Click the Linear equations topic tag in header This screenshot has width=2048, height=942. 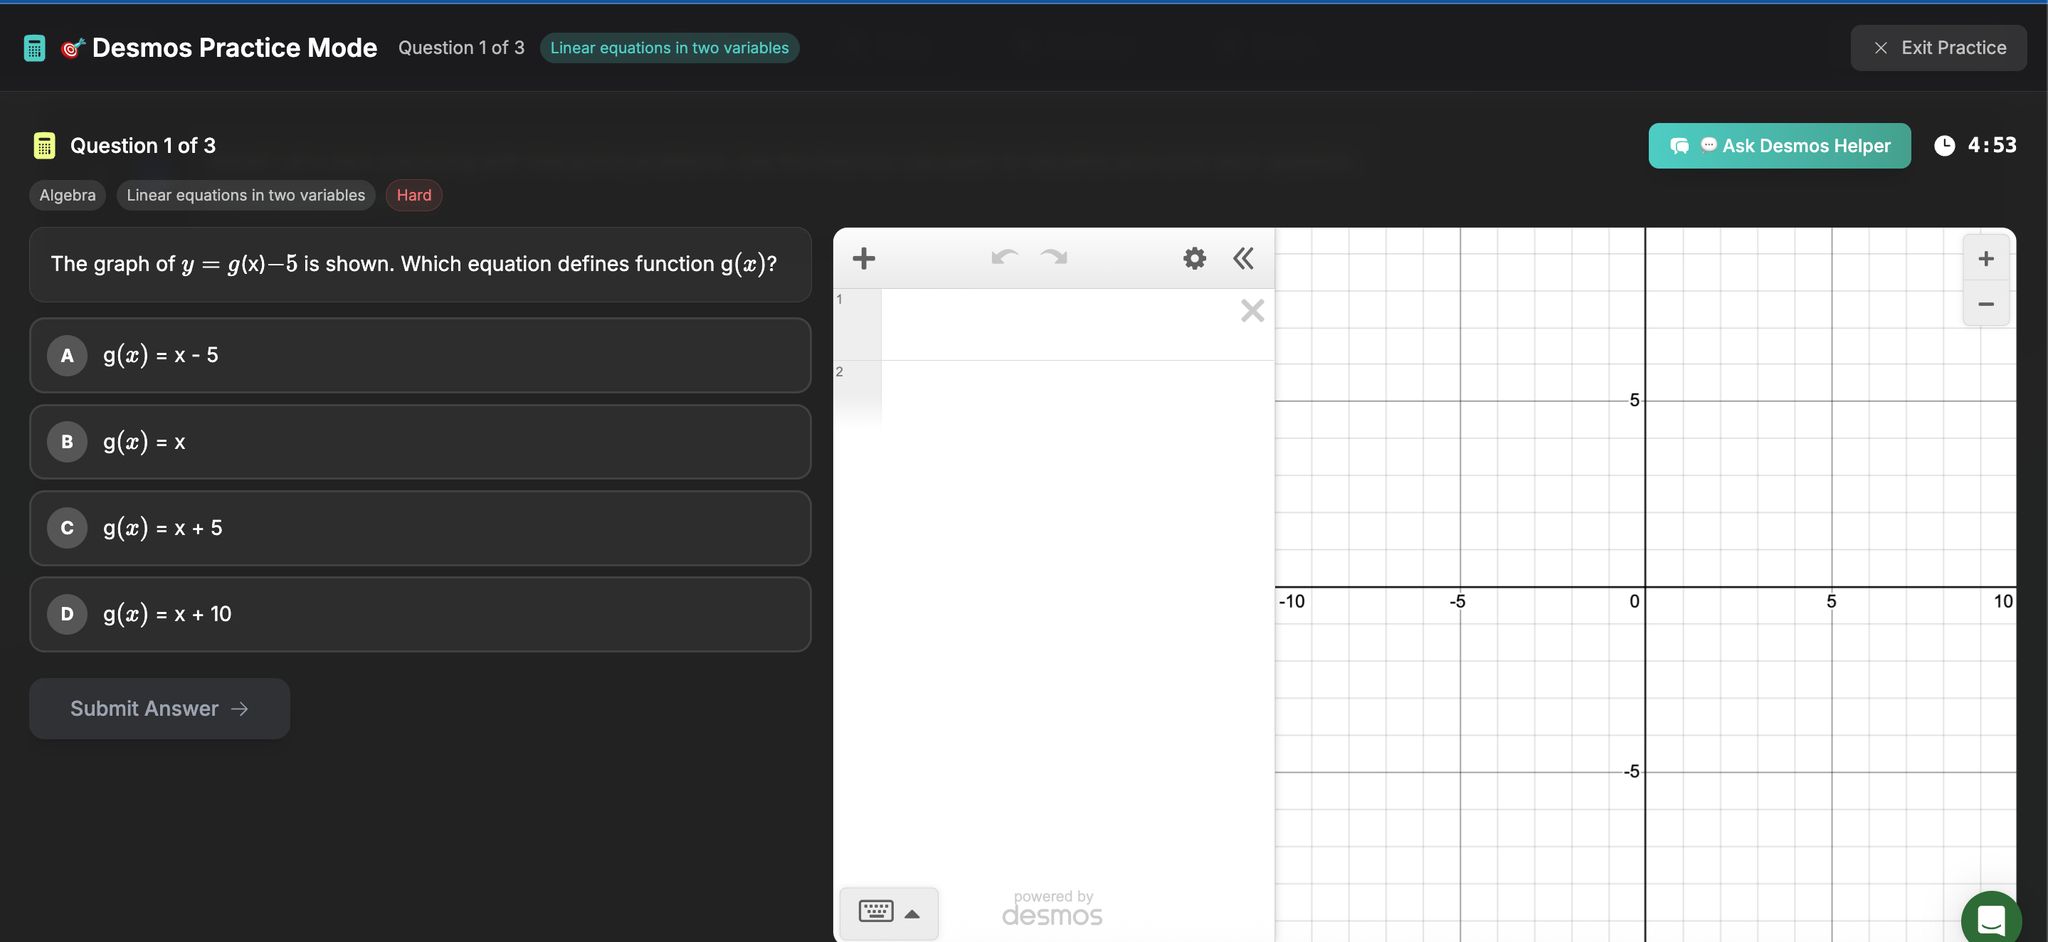[x=669, y=48]
